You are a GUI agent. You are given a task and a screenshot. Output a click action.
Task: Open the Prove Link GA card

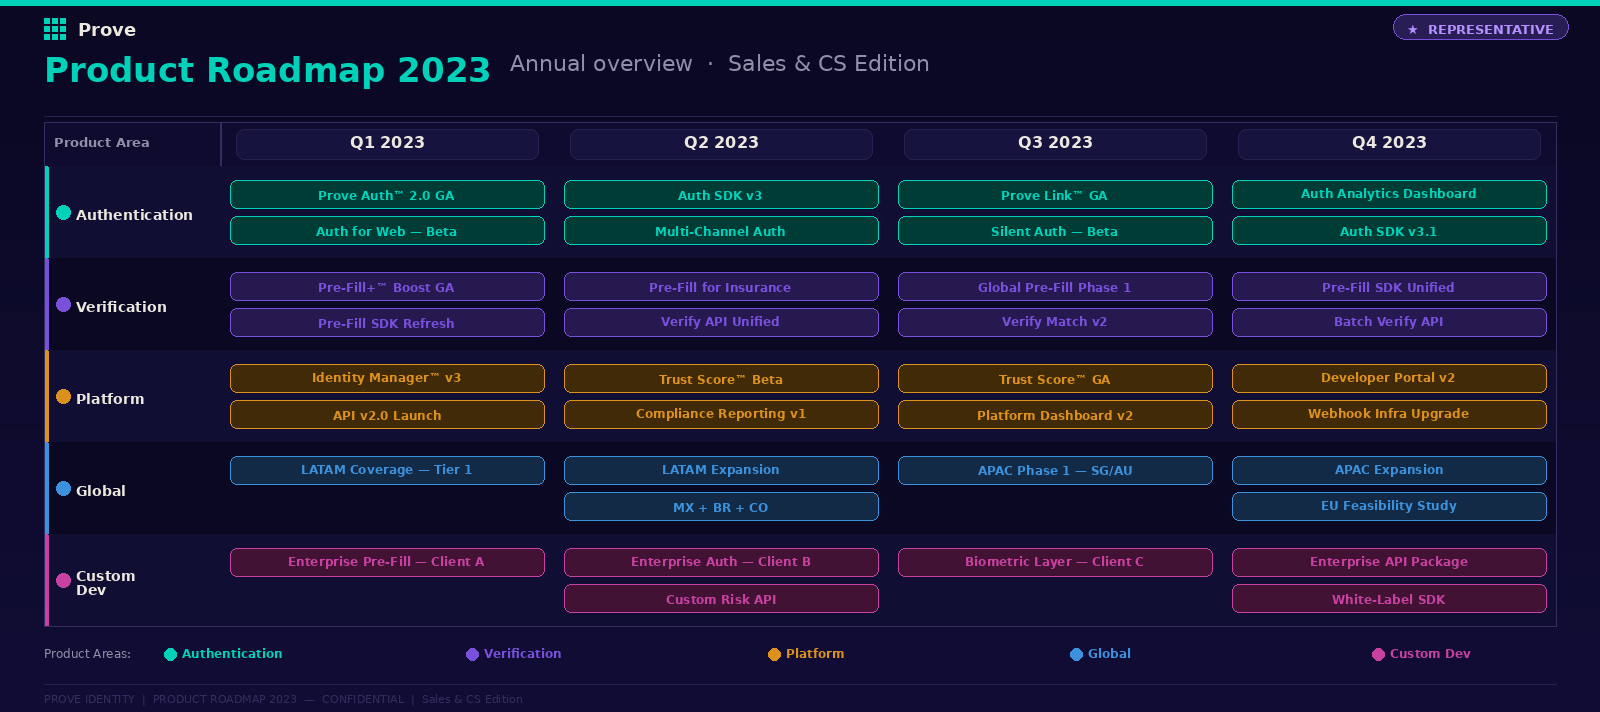(1055, 195)
